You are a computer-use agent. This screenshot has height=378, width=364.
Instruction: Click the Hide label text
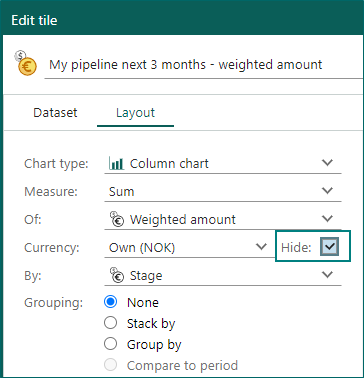[x=296, y=247]
